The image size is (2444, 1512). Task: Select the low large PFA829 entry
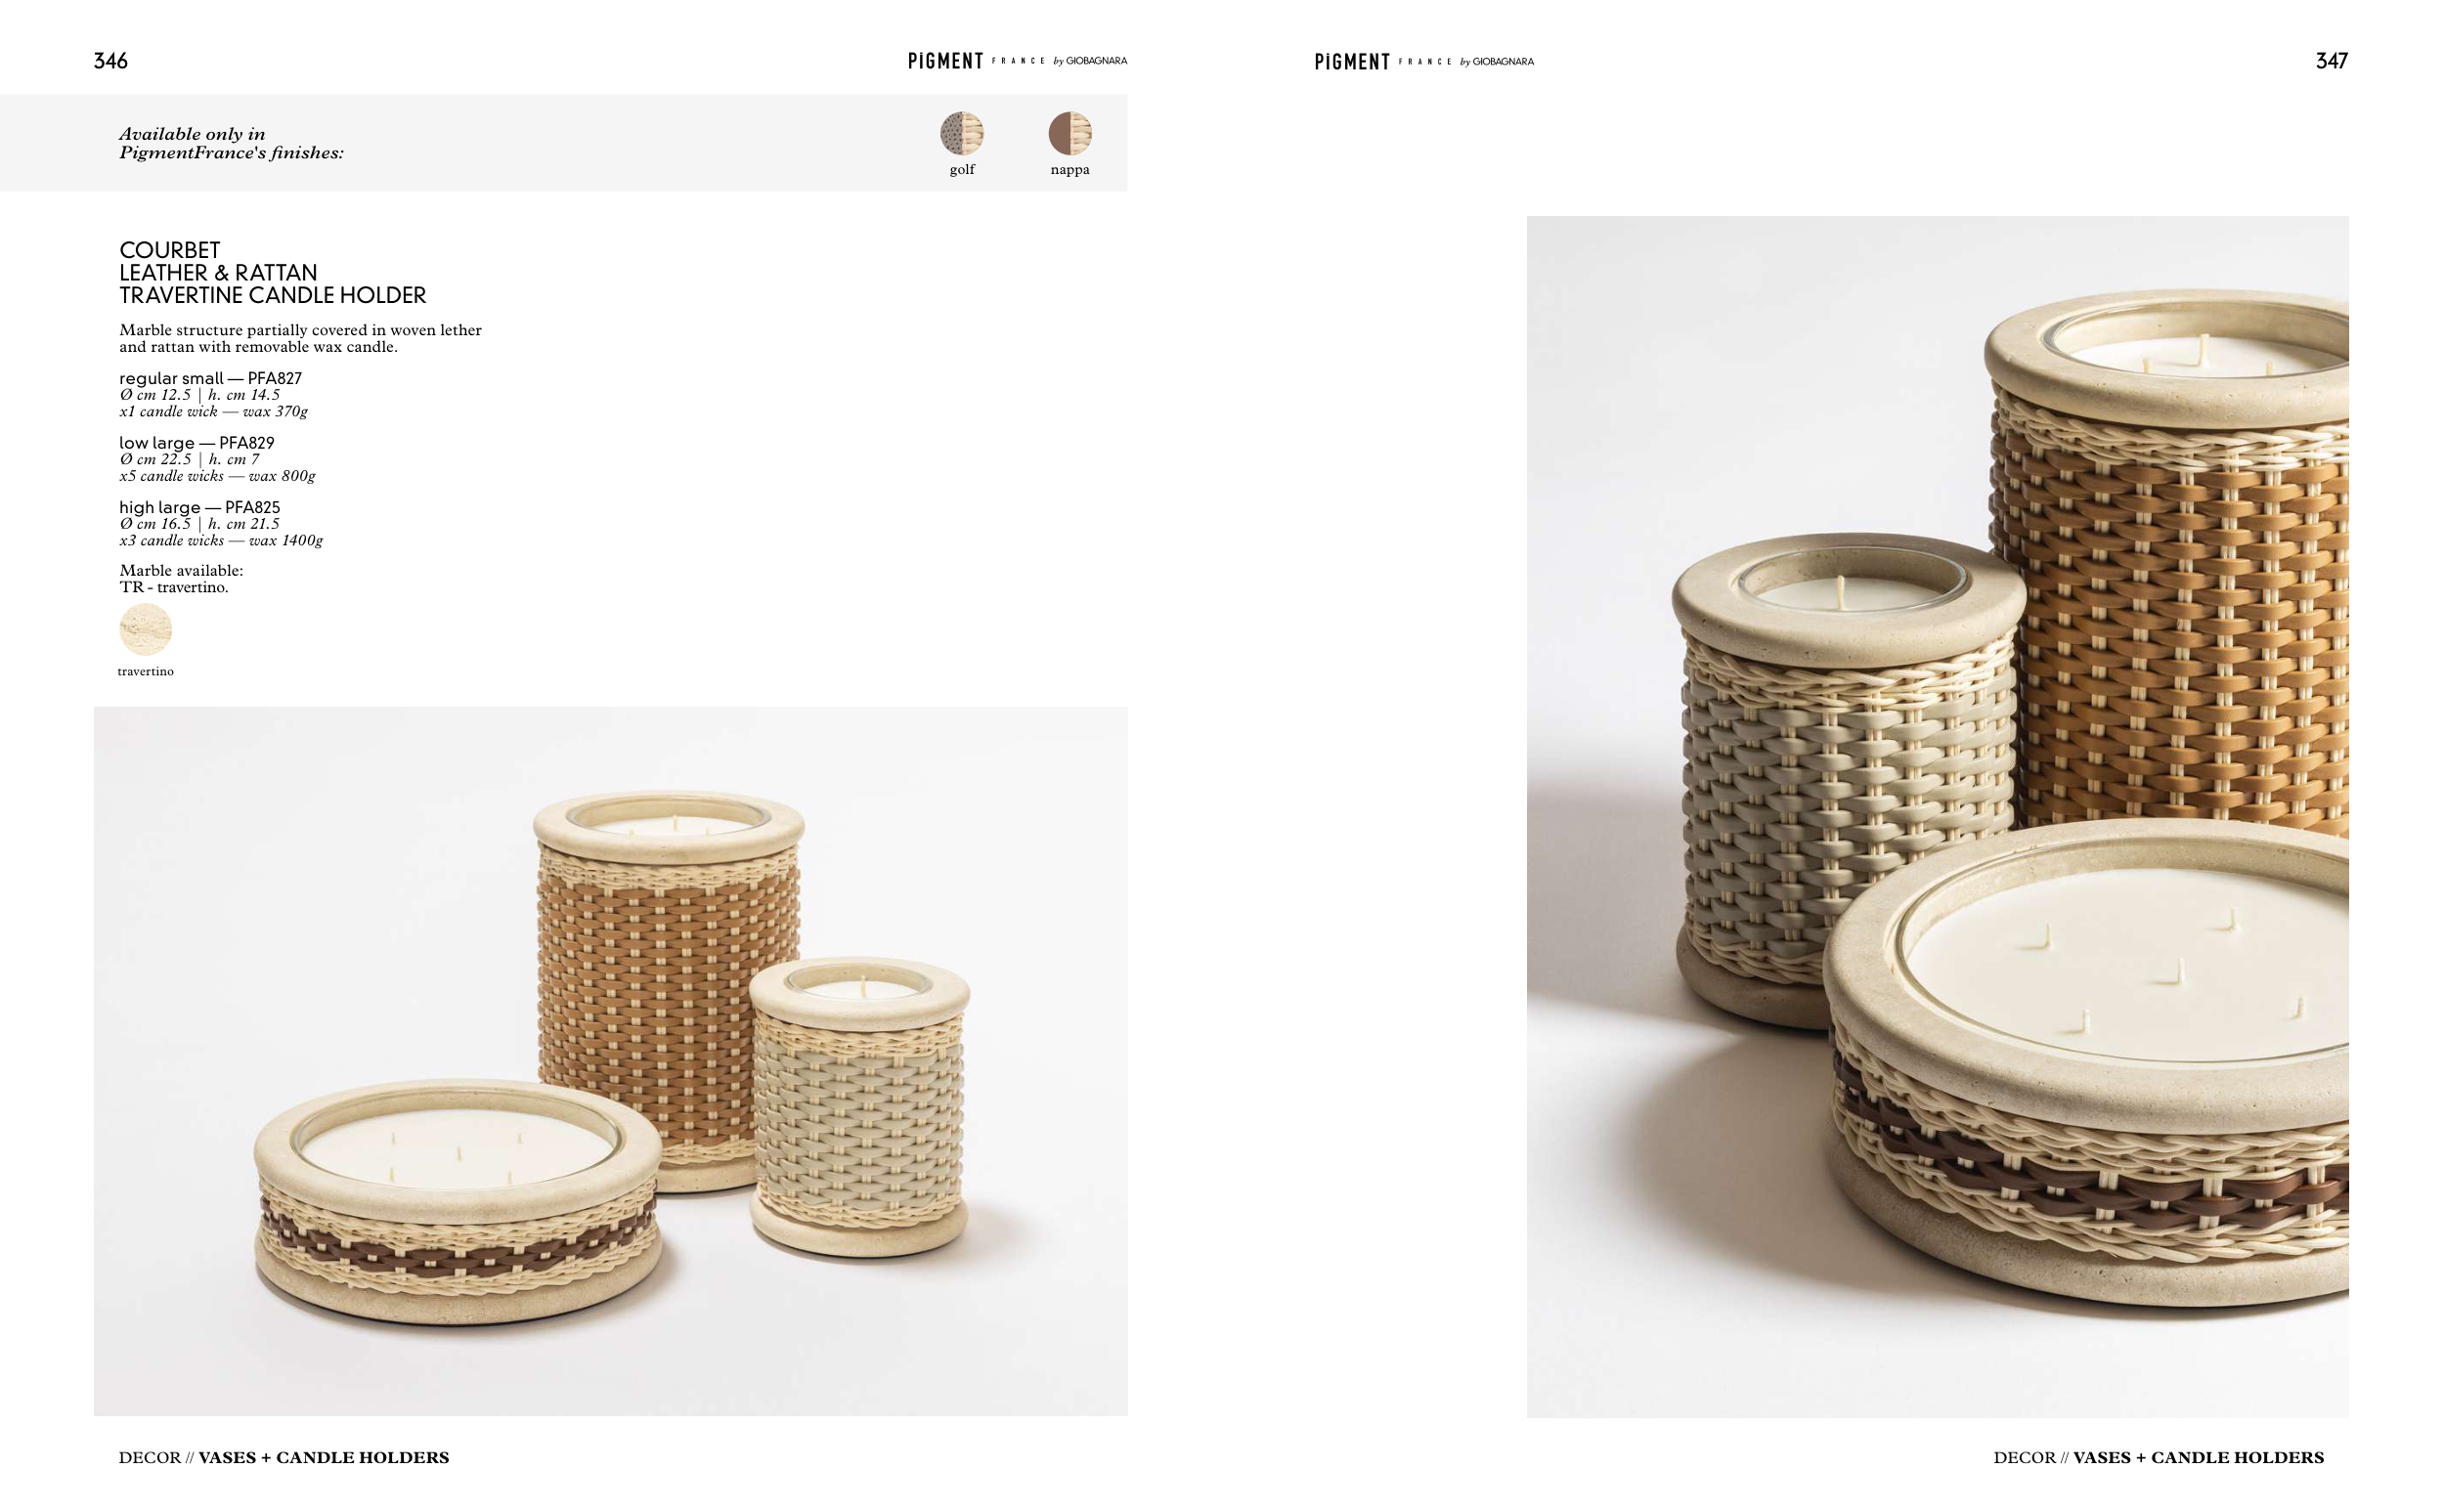[217, 459]
